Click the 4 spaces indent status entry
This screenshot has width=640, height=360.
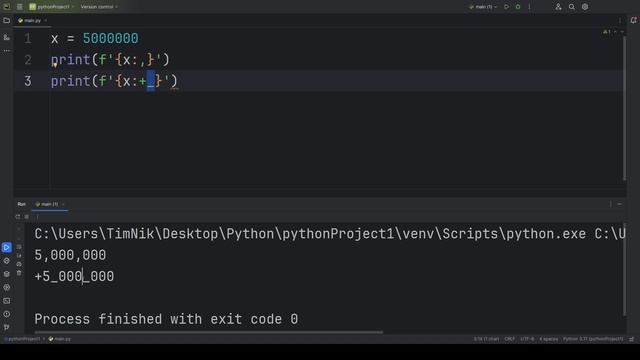pyautogui.click(x=548, y=339)
